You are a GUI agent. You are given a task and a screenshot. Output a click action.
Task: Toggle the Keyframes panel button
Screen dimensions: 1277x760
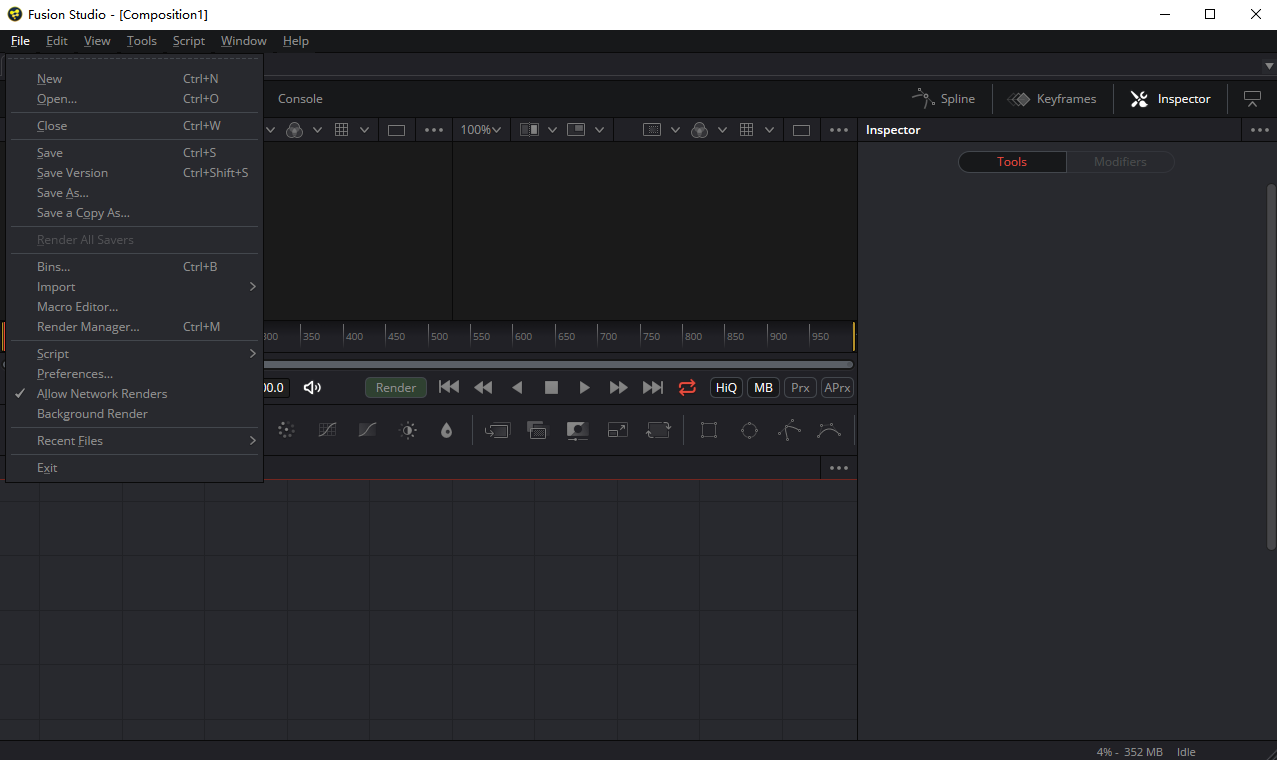click(x=1051, y=99)
